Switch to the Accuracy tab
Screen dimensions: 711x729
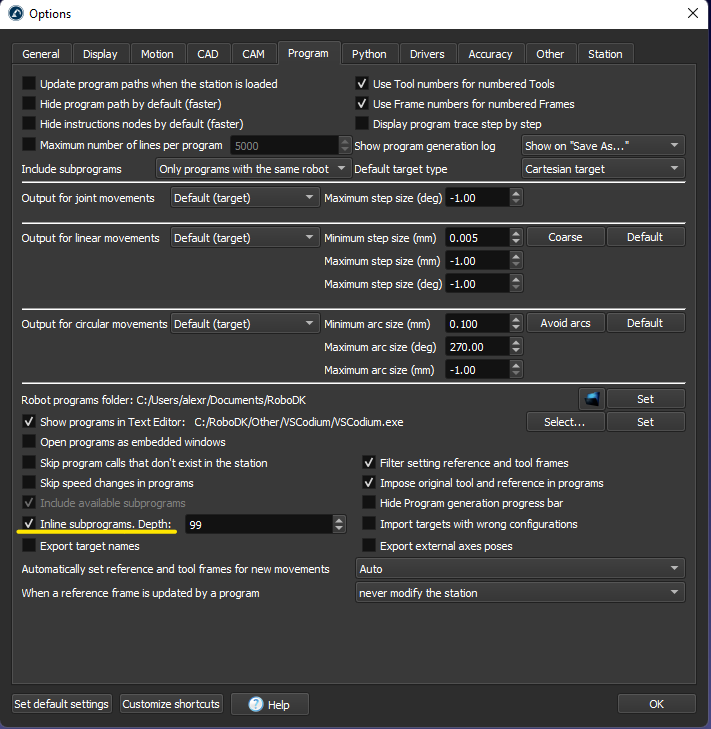pos(490,54)
